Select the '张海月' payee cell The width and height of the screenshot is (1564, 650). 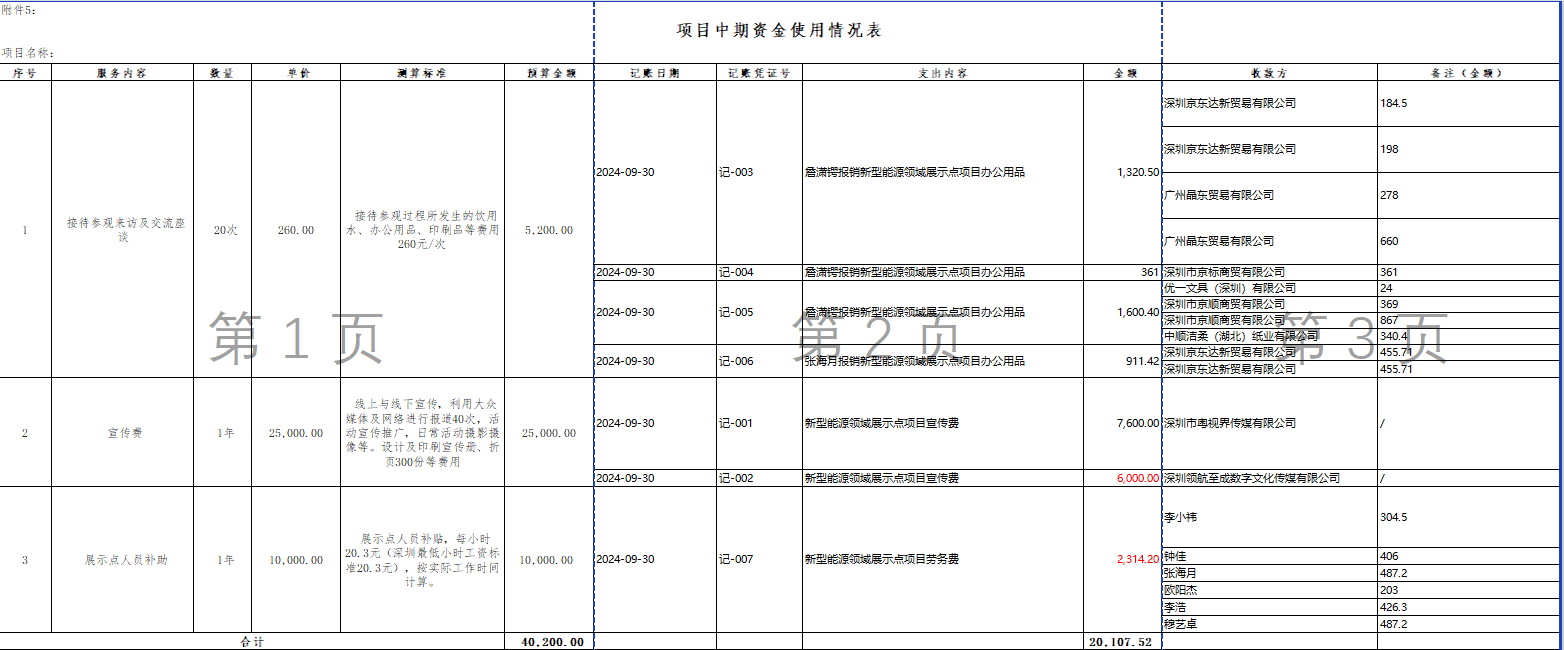pos(1270,573)
